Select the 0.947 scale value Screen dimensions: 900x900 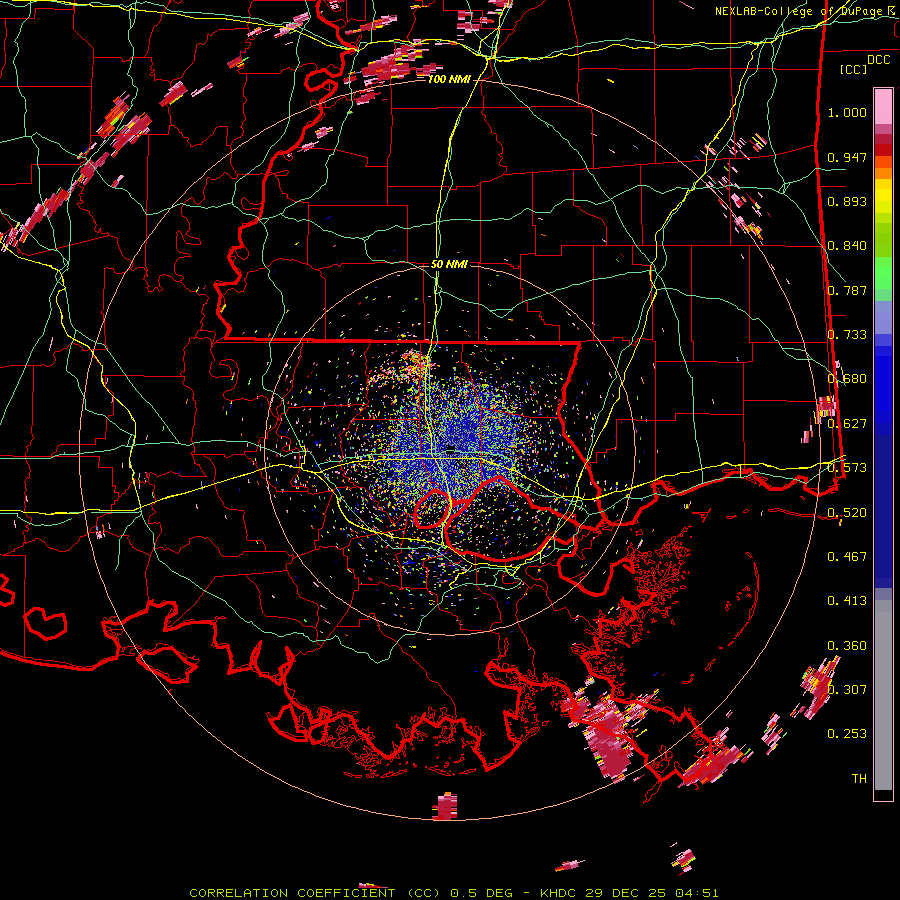point(847,157)
